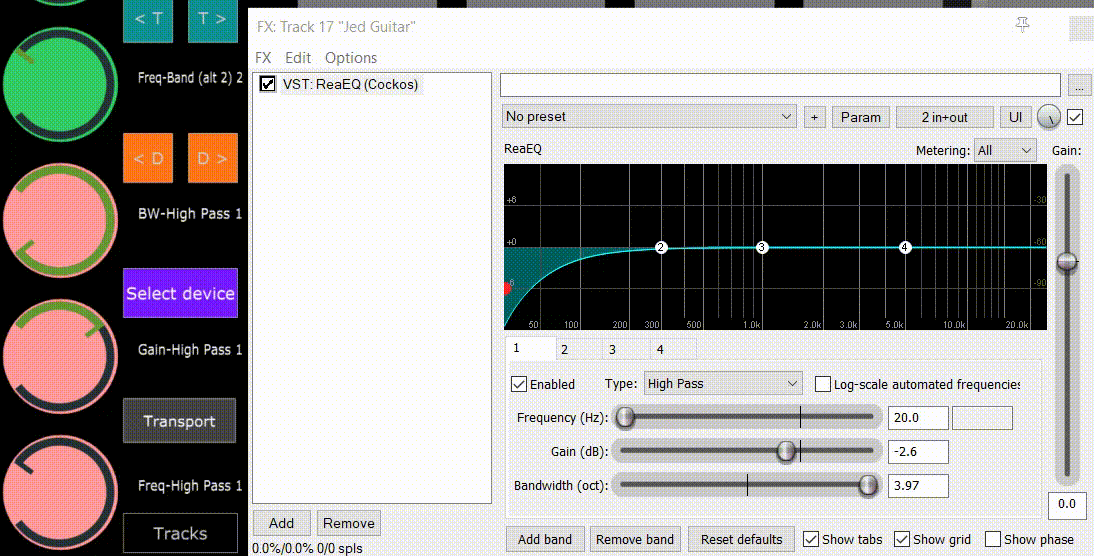Click the Bandwidth slider handle
Screen dimensions: 1094x556
tap(868, 485)
